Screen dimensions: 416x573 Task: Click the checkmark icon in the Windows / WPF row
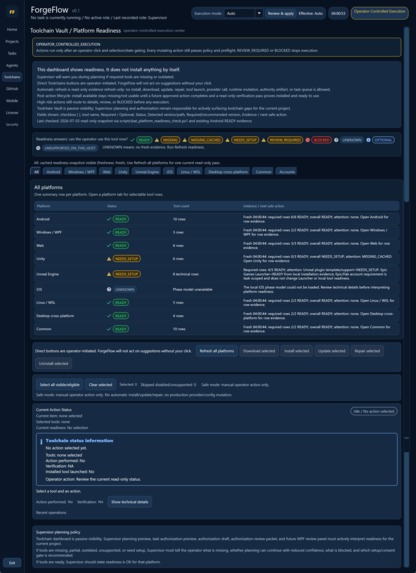click(109, 232)
